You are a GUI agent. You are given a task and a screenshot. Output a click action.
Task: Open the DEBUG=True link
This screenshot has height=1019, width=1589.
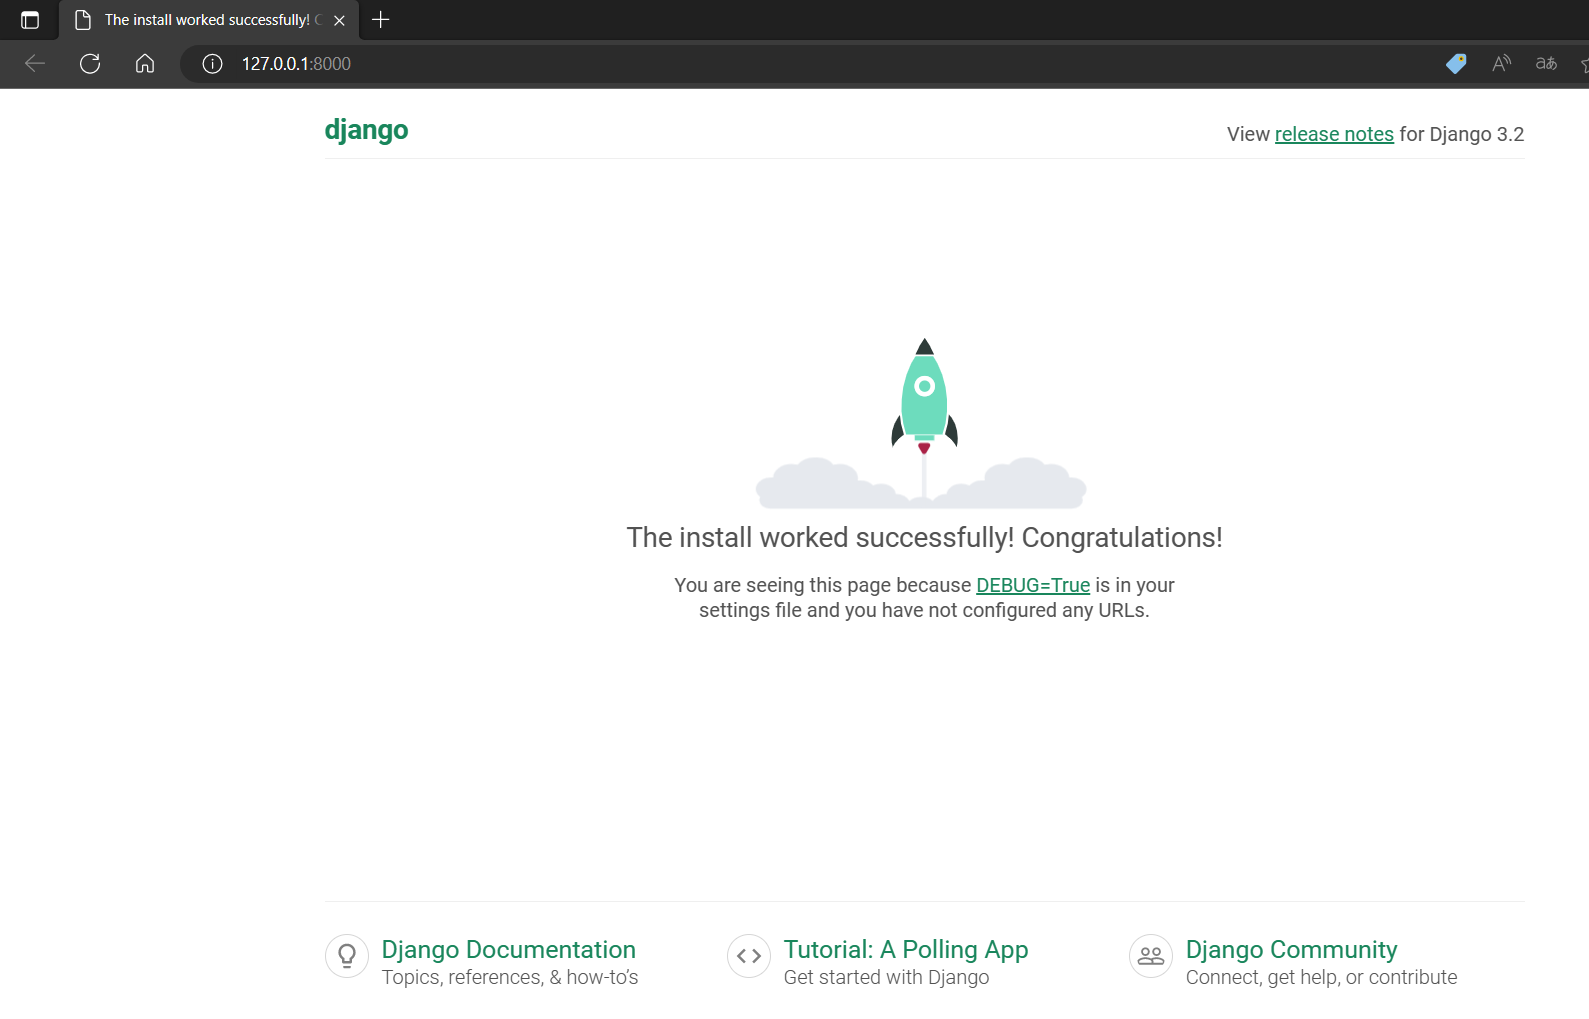click(x=1033, y=585)
